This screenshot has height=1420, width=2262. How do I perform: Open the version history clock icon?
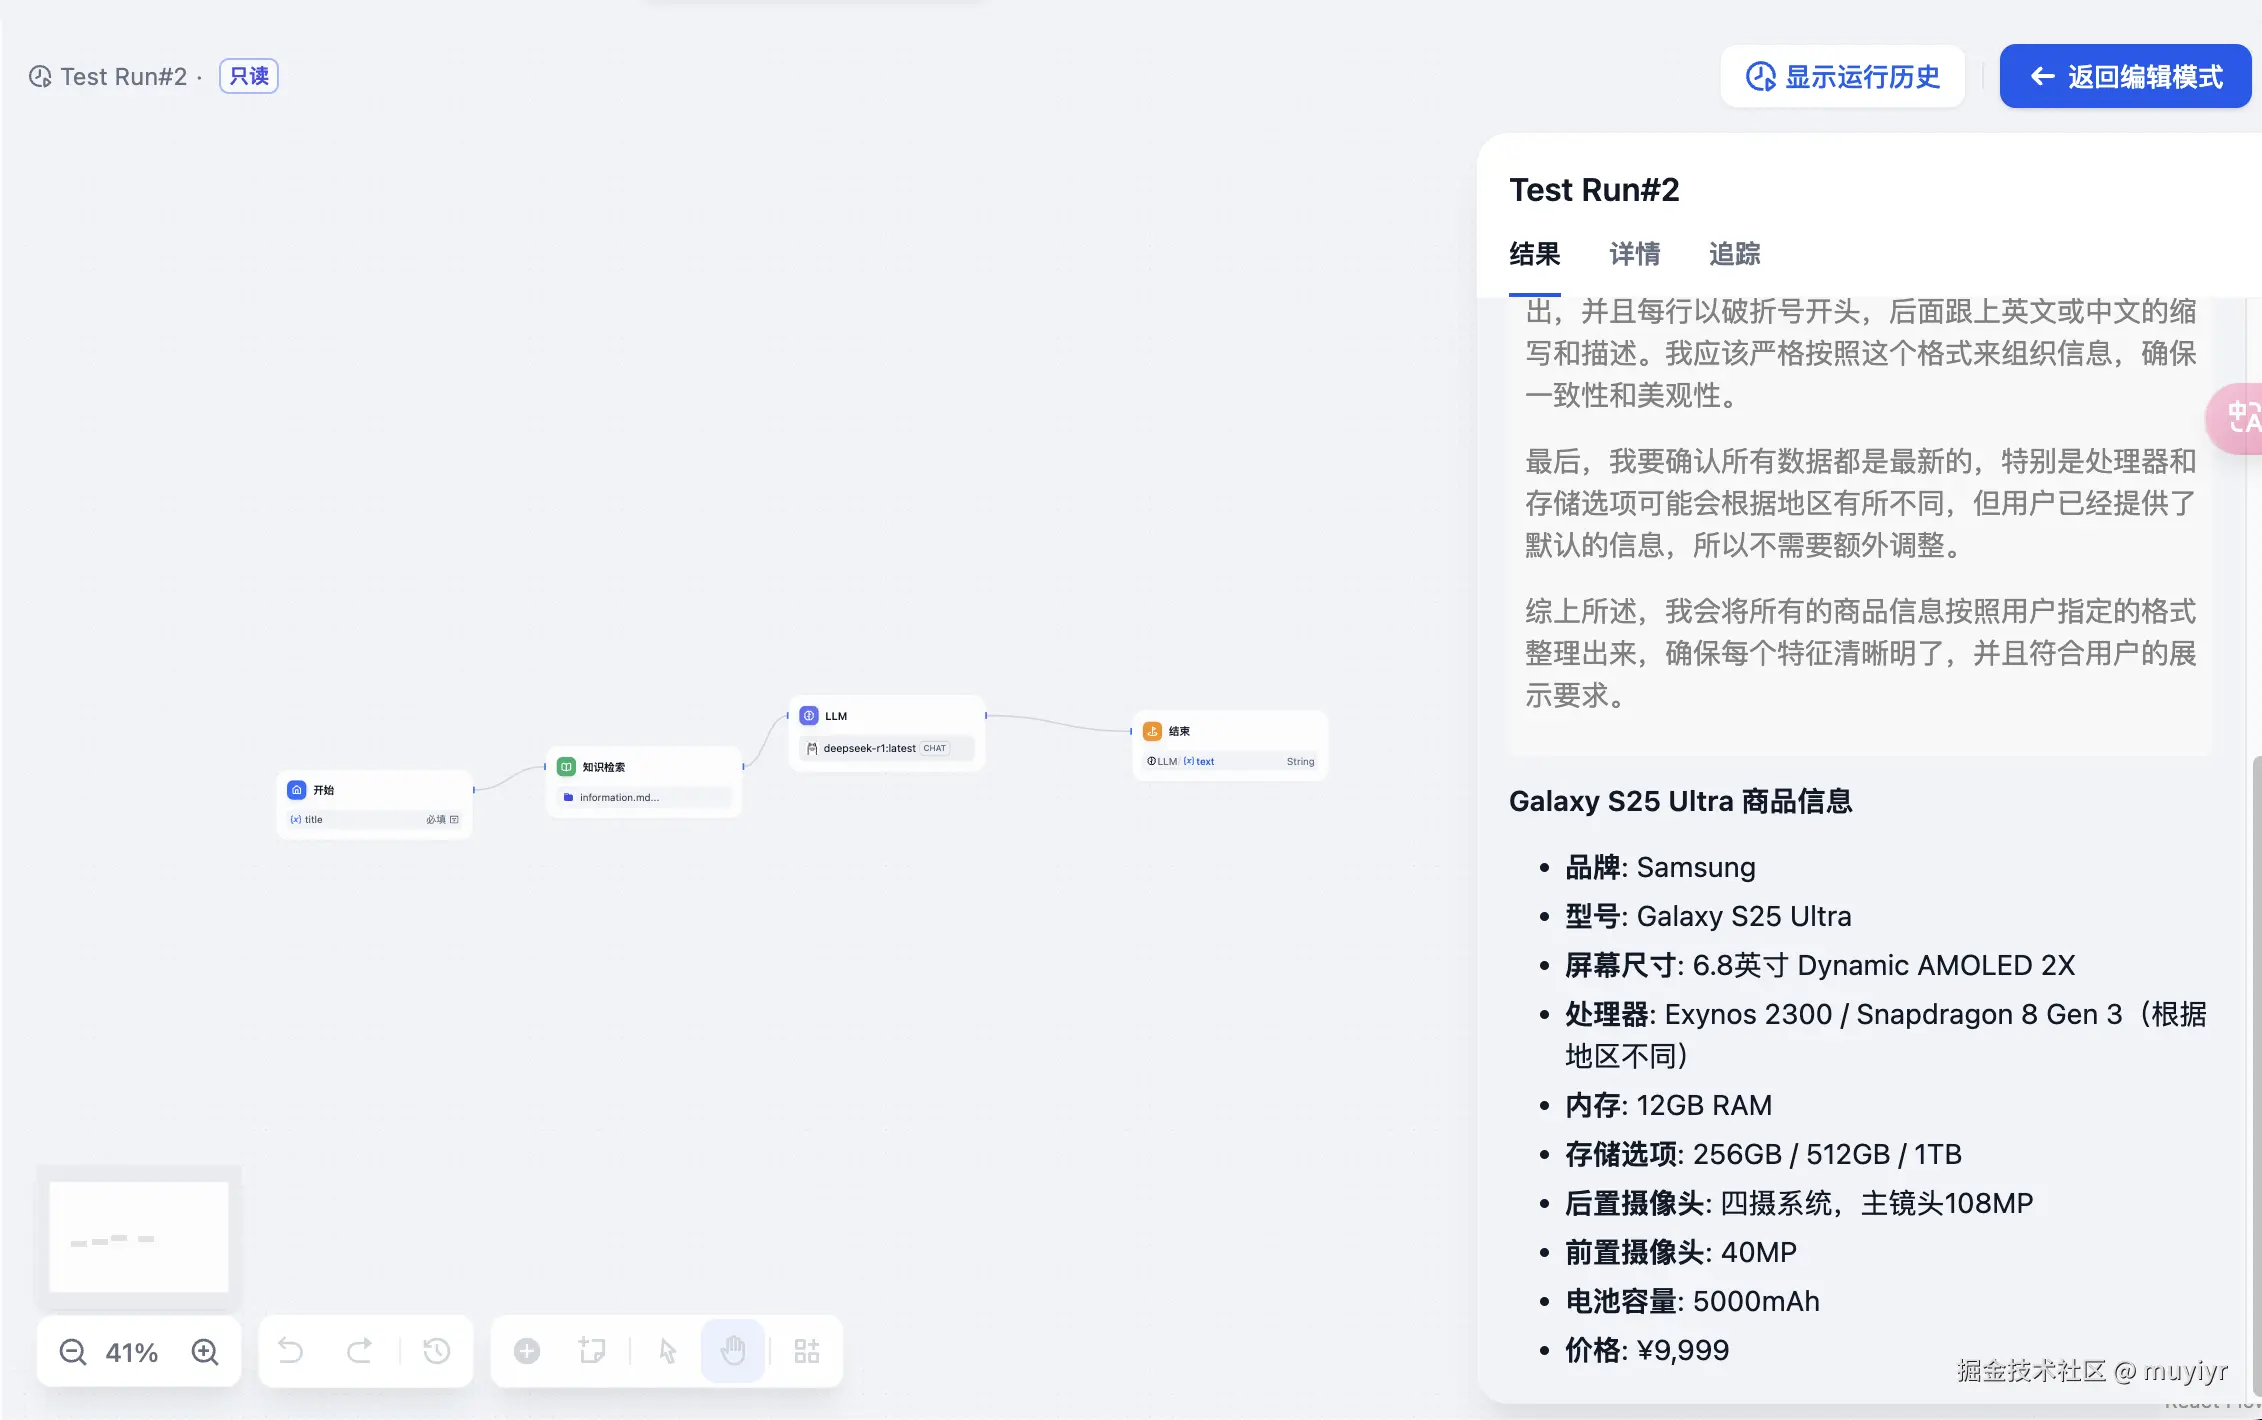437,1352
